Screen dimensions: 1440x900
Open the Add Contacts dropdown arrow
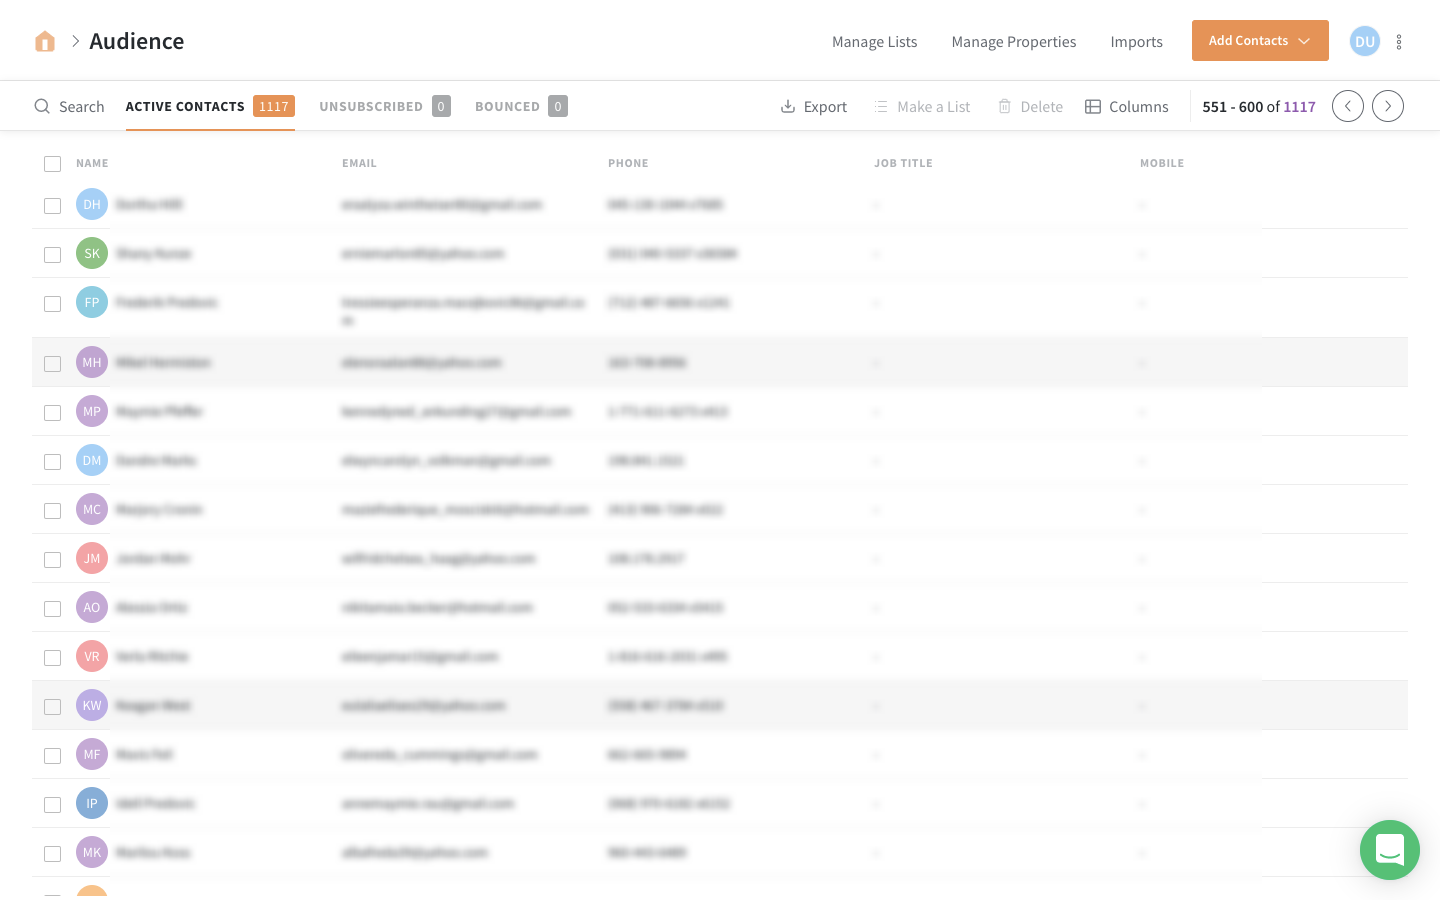[1304, 41]
